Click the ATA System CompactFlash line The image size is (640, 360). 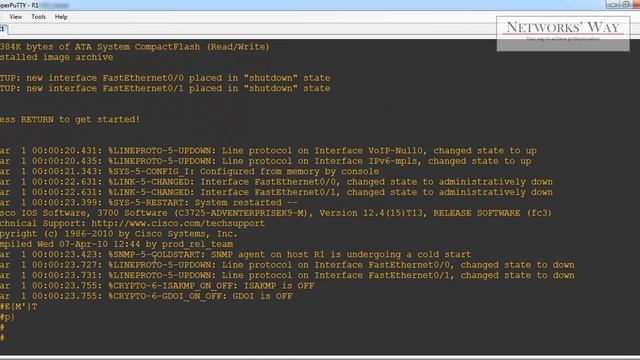135,47
